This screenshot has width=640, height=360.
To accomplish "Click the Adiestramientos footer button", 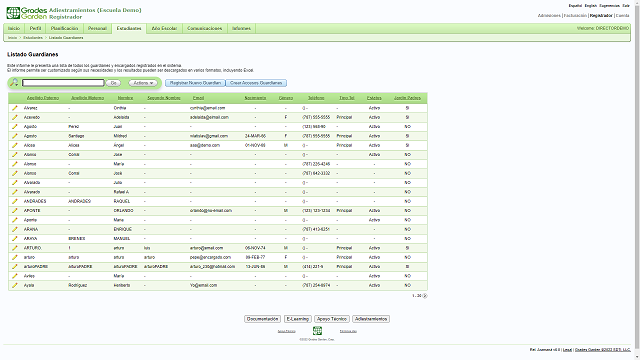I will coord(371,319).
